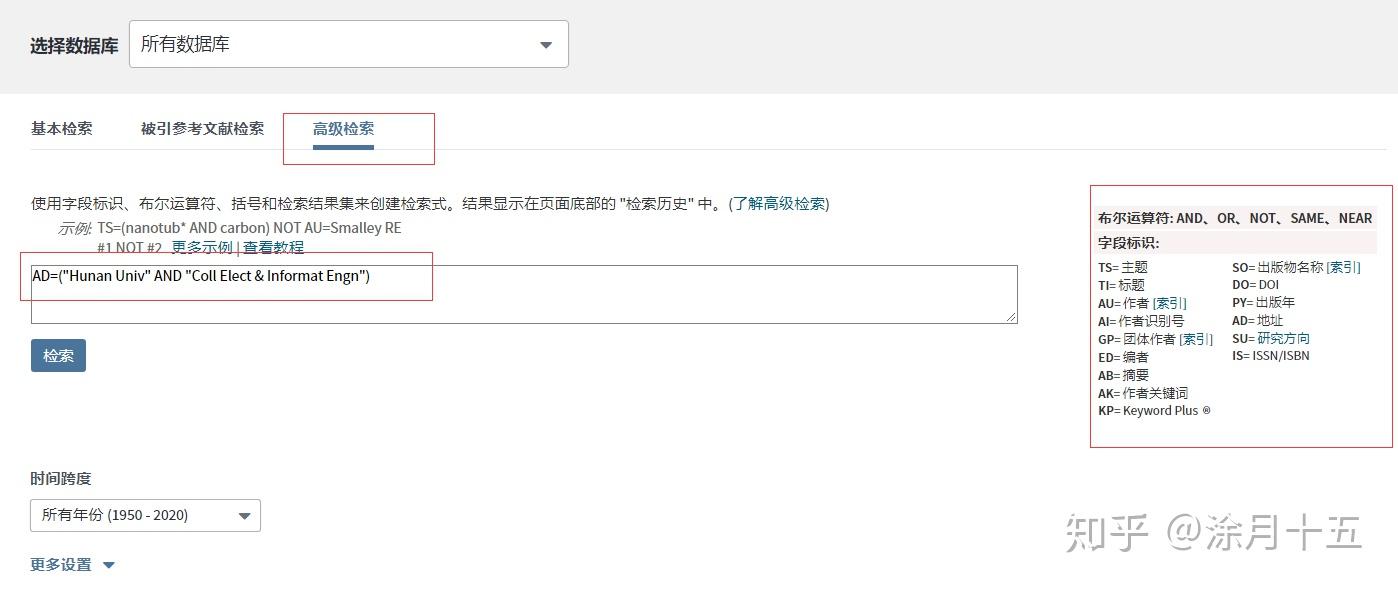This screenshot has width=1398, height=589.
Task: Click the dropdown arrow beside 所有数据库
Action: pos(546,44)
